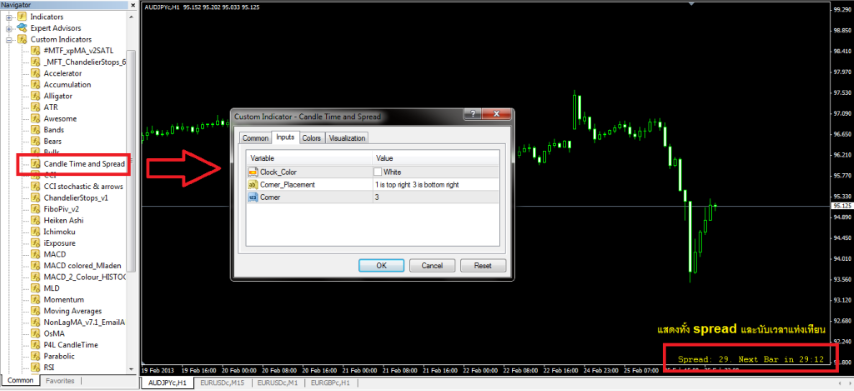This screenshot has width=854, height=391.
Task: Switch to the EURUSDc,M15 chart tab
Action: (x=222, y=383)
